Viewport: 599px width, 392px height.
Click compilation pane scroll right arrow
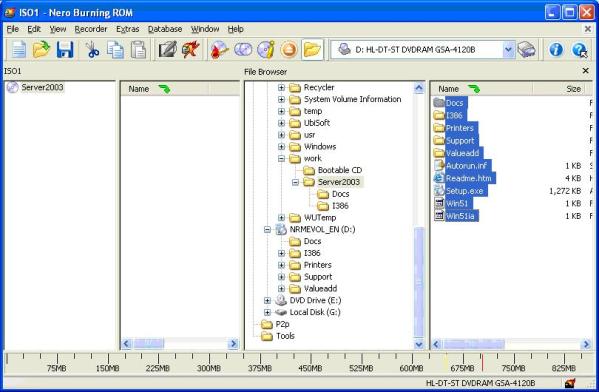pyautogui.click(x=233, y=344)
